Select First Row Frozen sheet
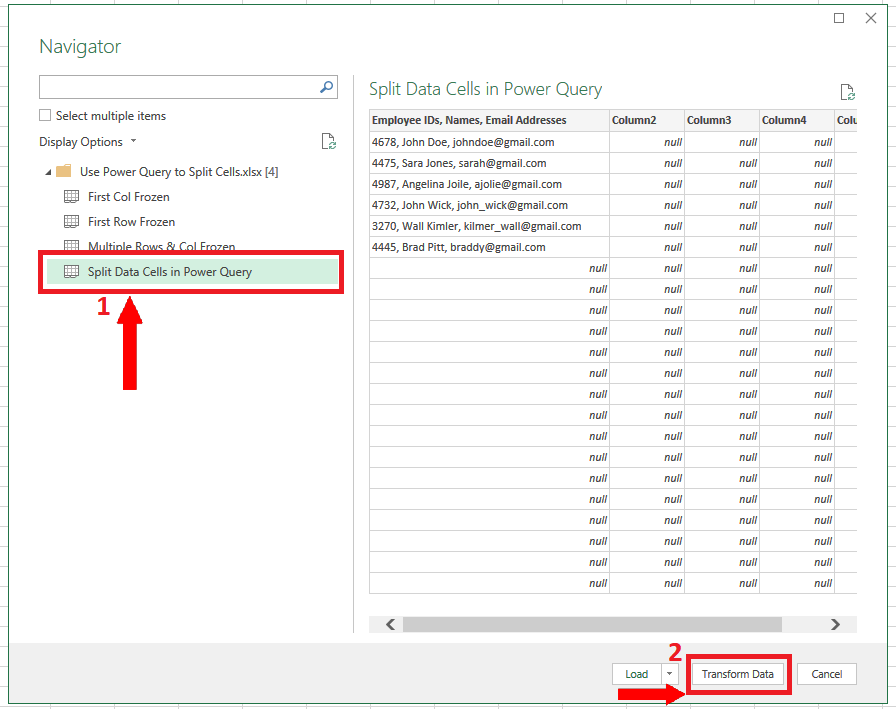Screen dimensions: 896x709 [x=131, y=222]
